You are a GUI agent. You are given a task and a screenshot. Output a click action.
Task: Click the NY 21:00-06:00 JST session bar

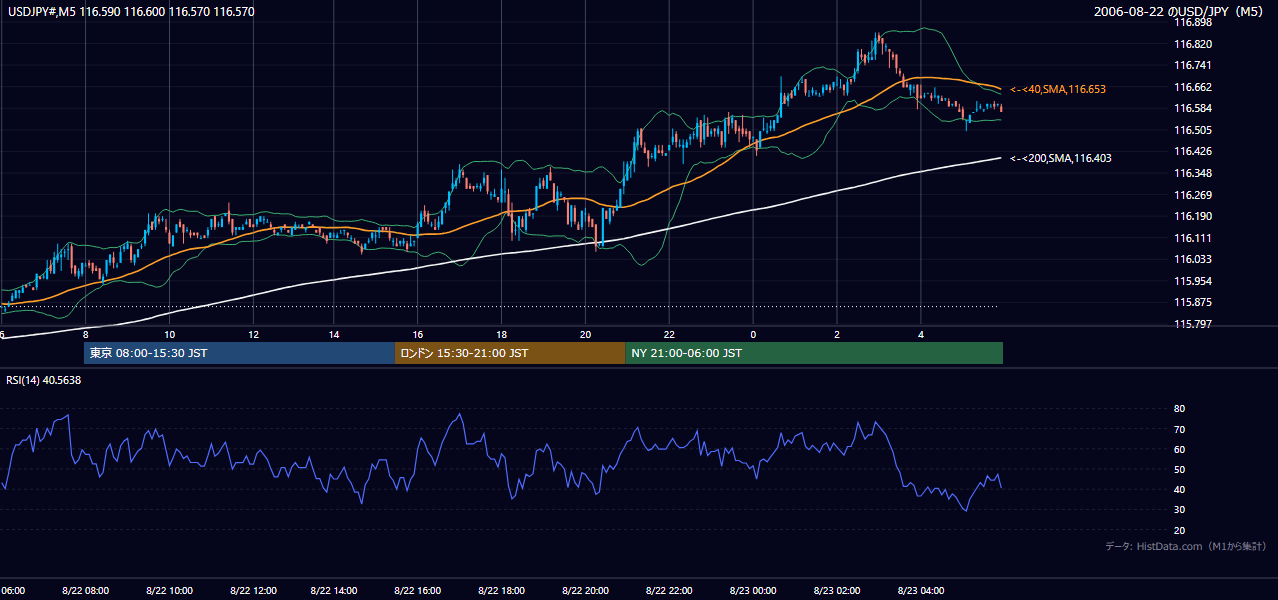814,353
